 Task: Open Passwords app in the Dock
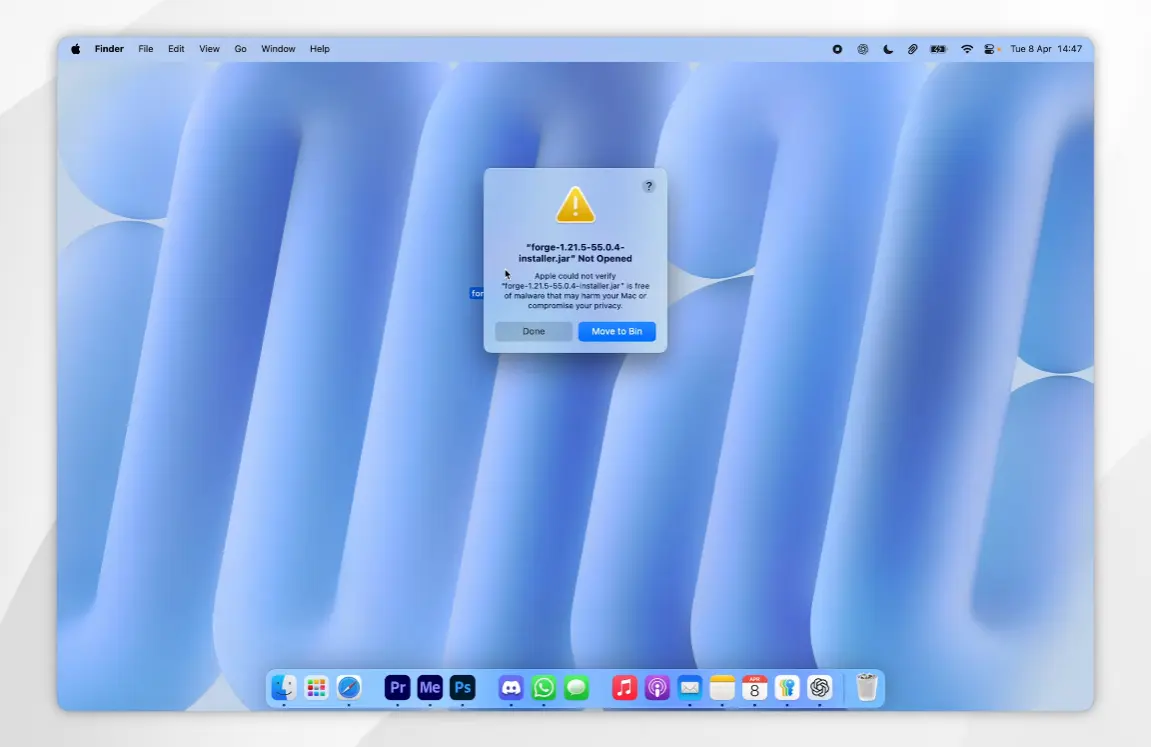[787, 688]
